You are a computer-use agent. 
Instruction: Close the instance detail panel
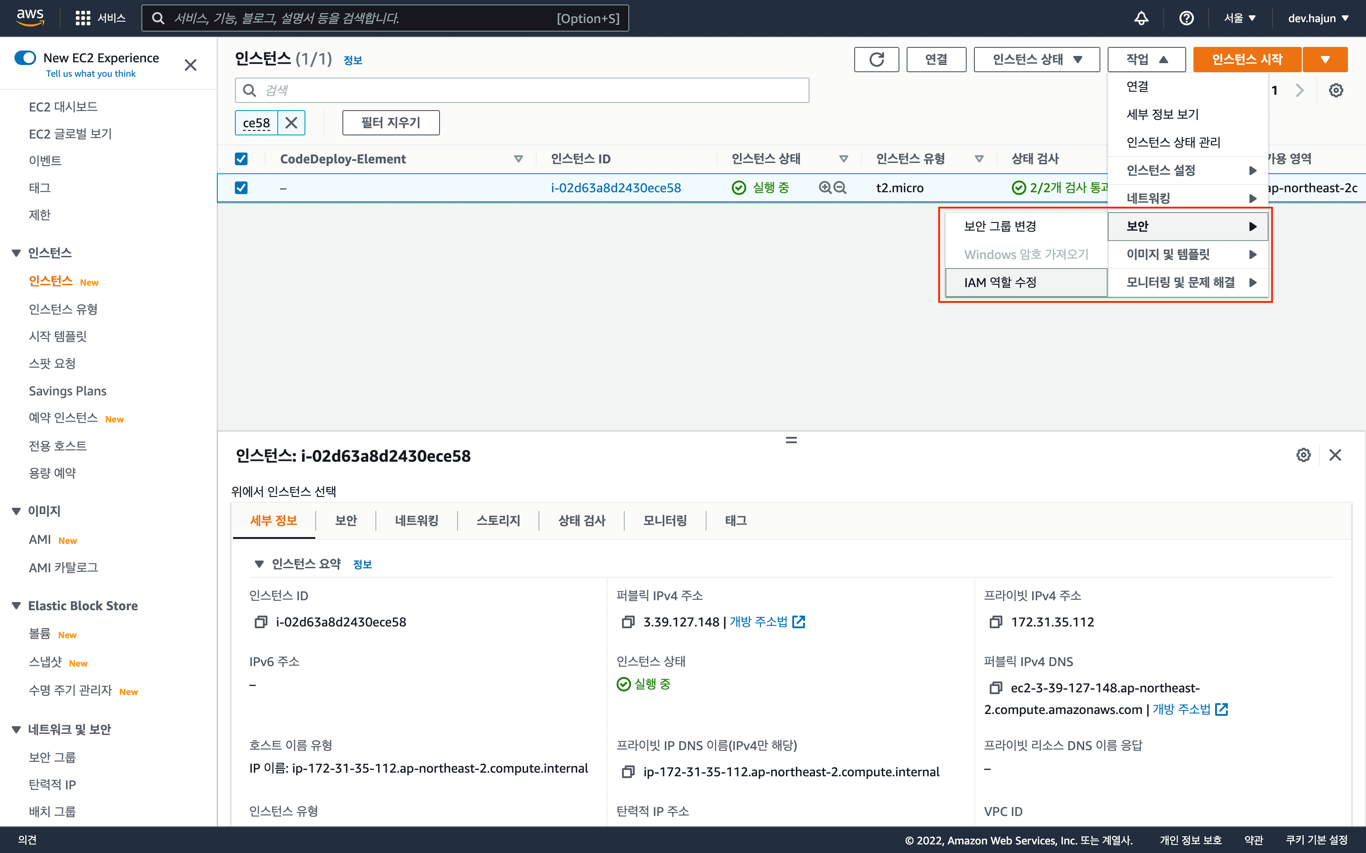point(1335,455)
